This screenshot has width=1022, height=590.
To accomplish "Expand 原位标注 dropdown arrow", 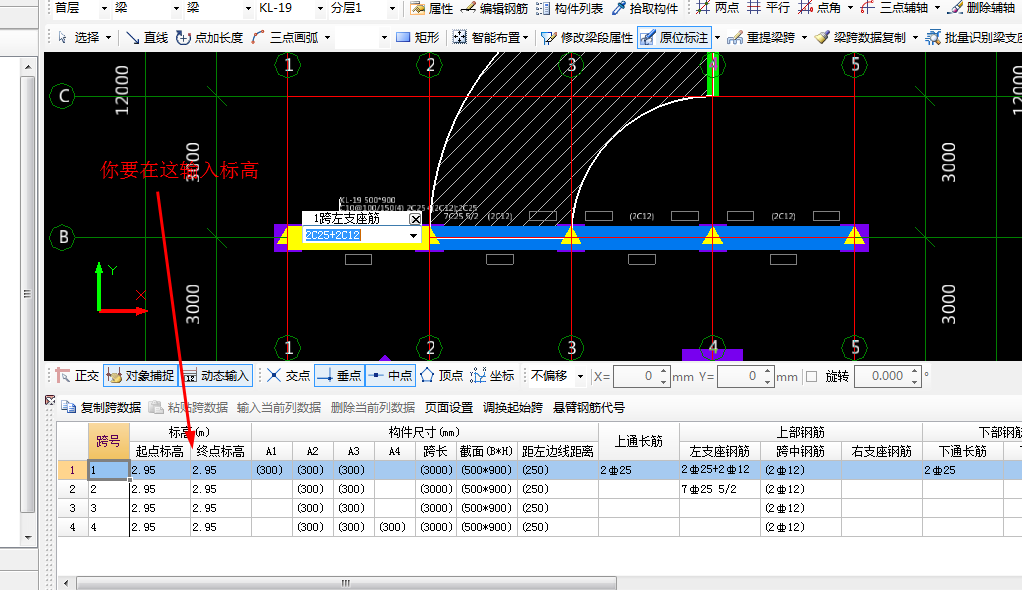I will 717,38.
